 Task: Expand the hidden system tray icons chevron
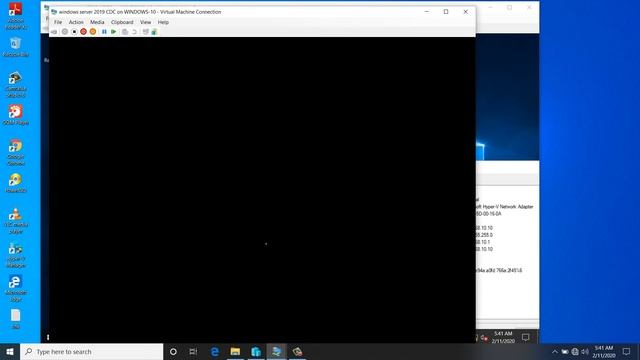tap(555, 351)
